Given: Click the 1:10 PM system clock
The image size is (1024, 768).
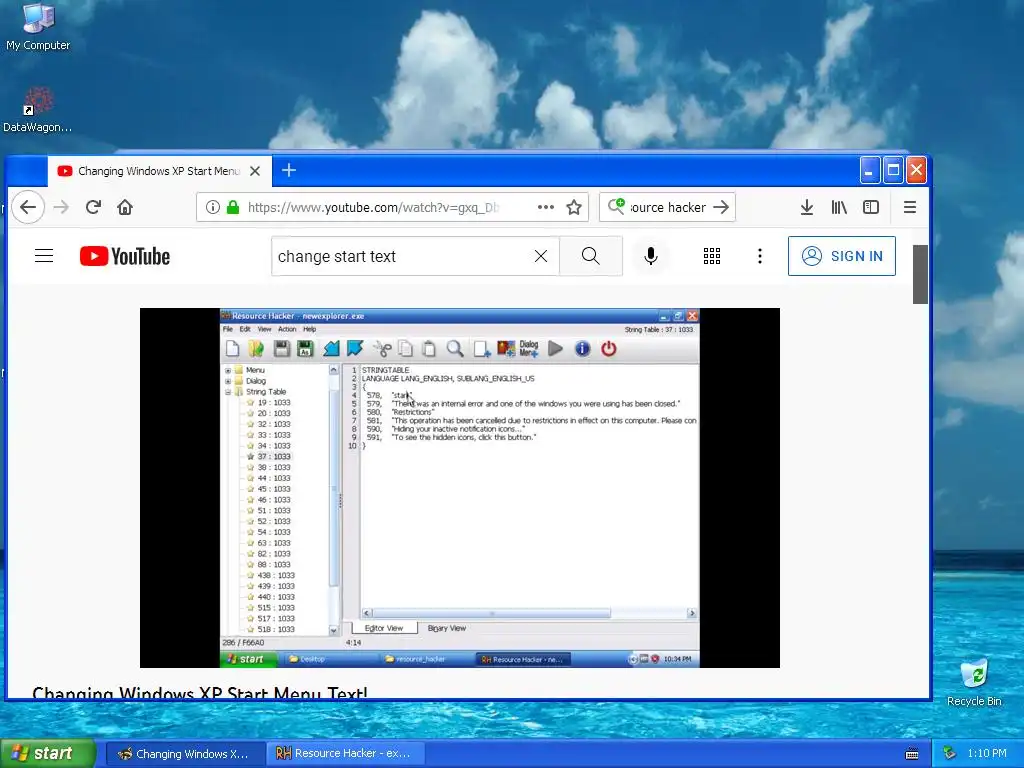Looking at the screenshot, I should 987,754.
